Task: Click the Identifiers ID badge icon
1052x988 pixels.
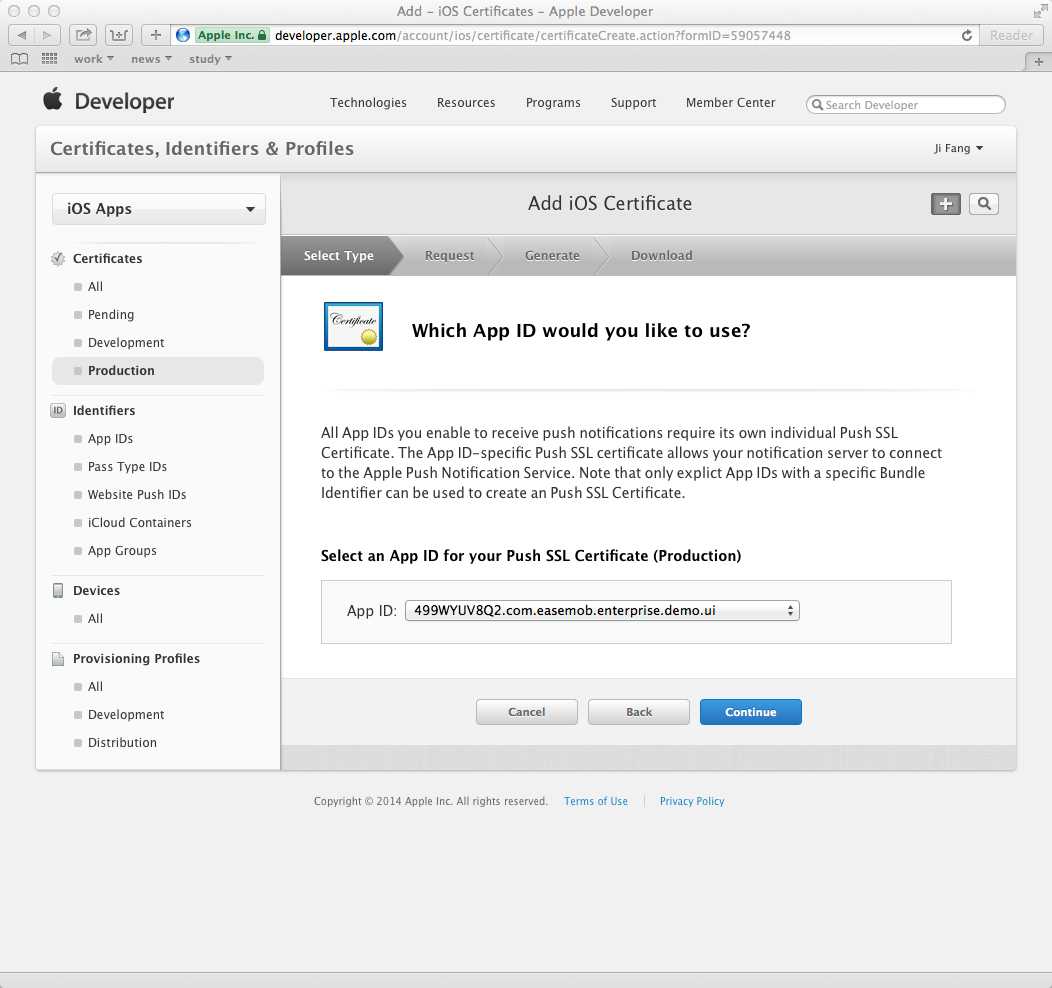Action: click(x=58, y=410)
